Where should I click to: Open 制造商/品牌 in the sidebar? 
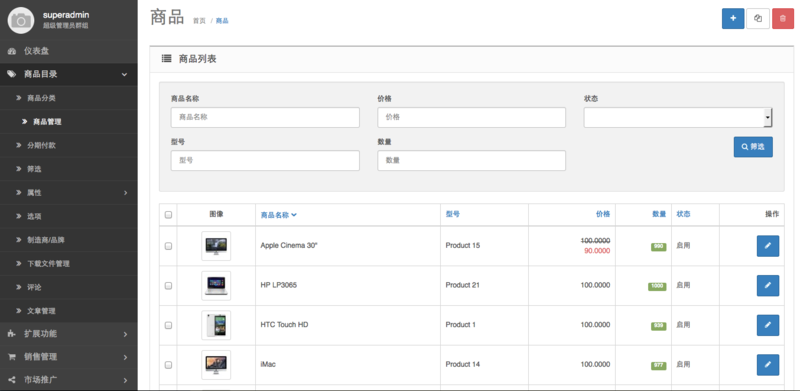(x=68, y=240)
